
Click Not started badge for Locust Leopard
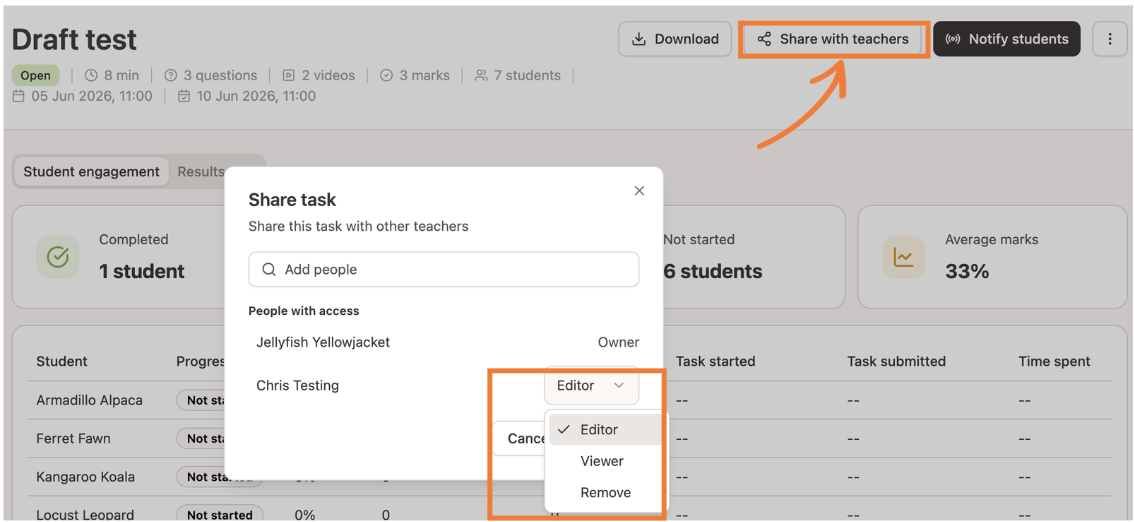(220, 515)
